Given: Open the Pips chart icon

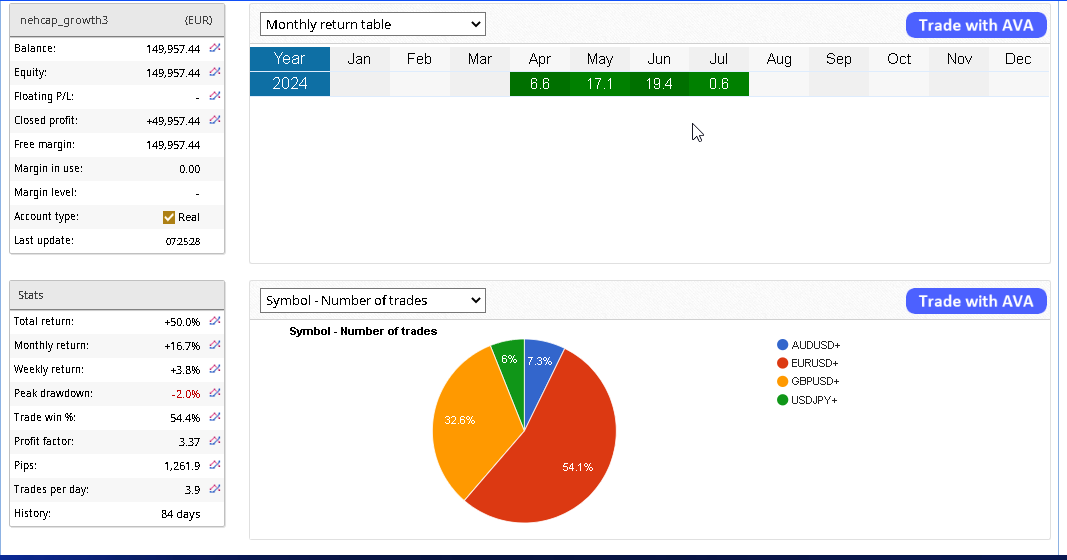Looking at the screenshot, I should [x=214, y=465].
